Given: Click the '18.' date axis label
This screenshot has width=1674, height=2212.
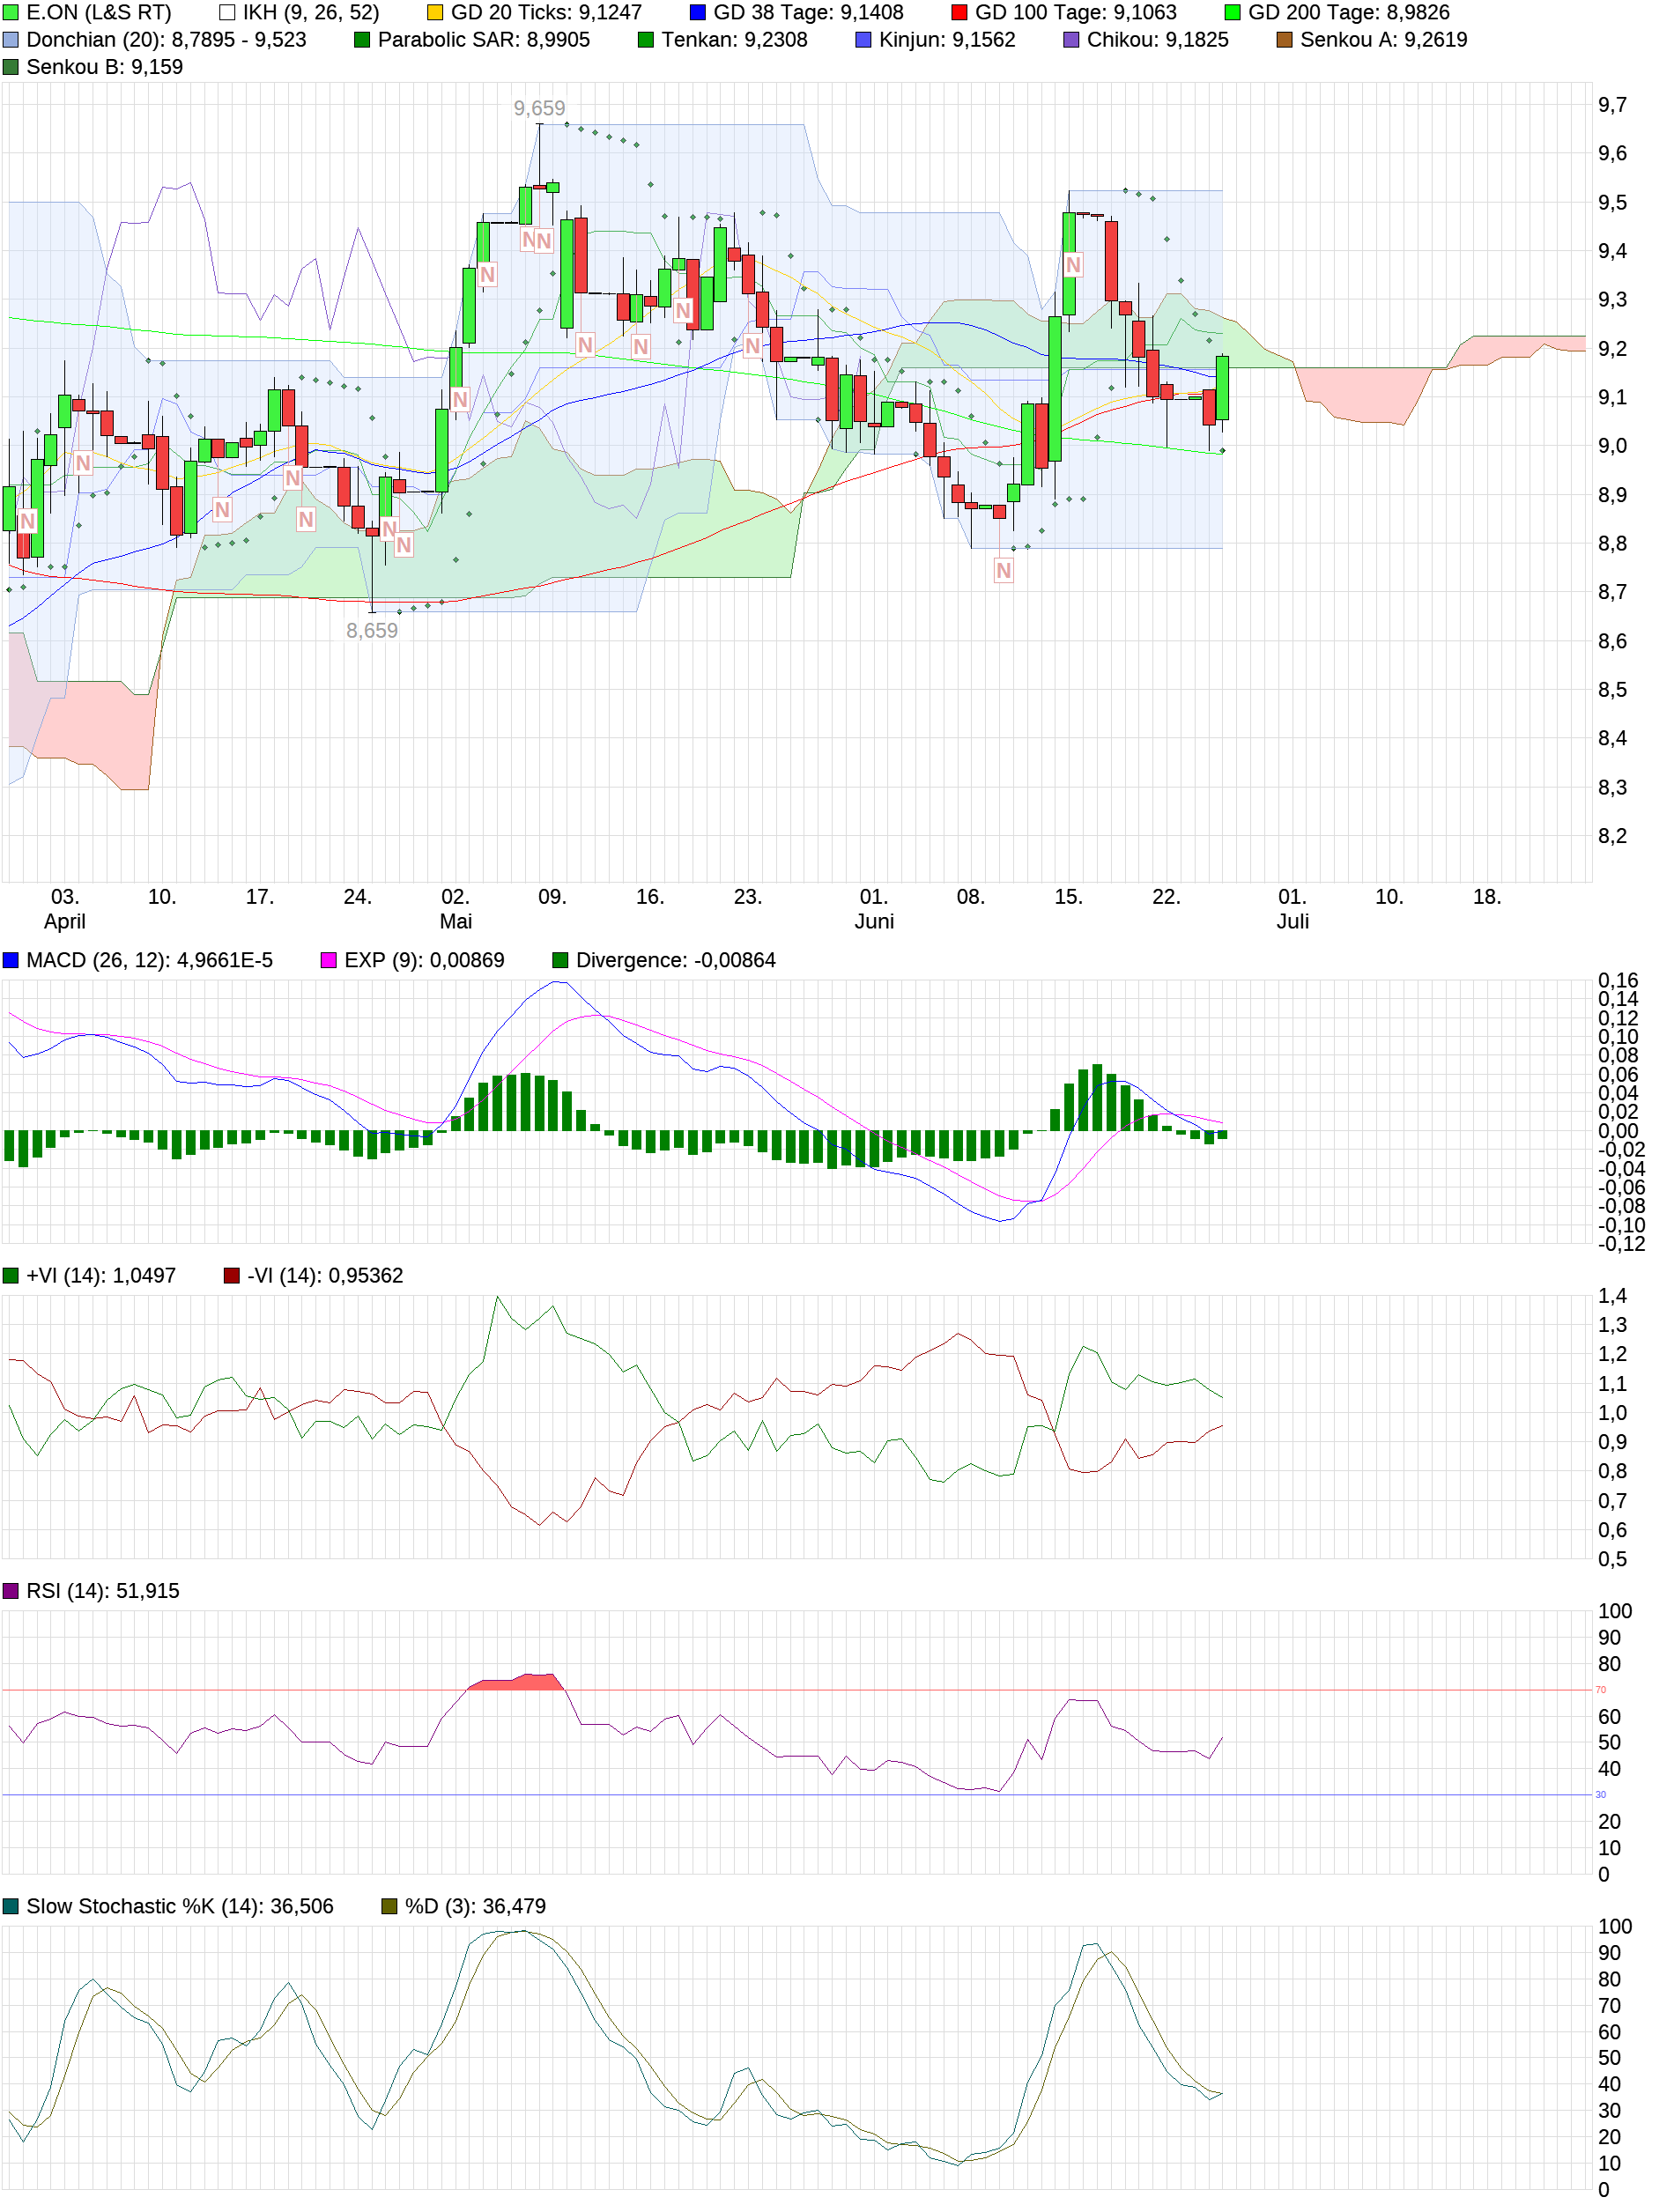Looking at the screenshot, I should point(1488,898).
